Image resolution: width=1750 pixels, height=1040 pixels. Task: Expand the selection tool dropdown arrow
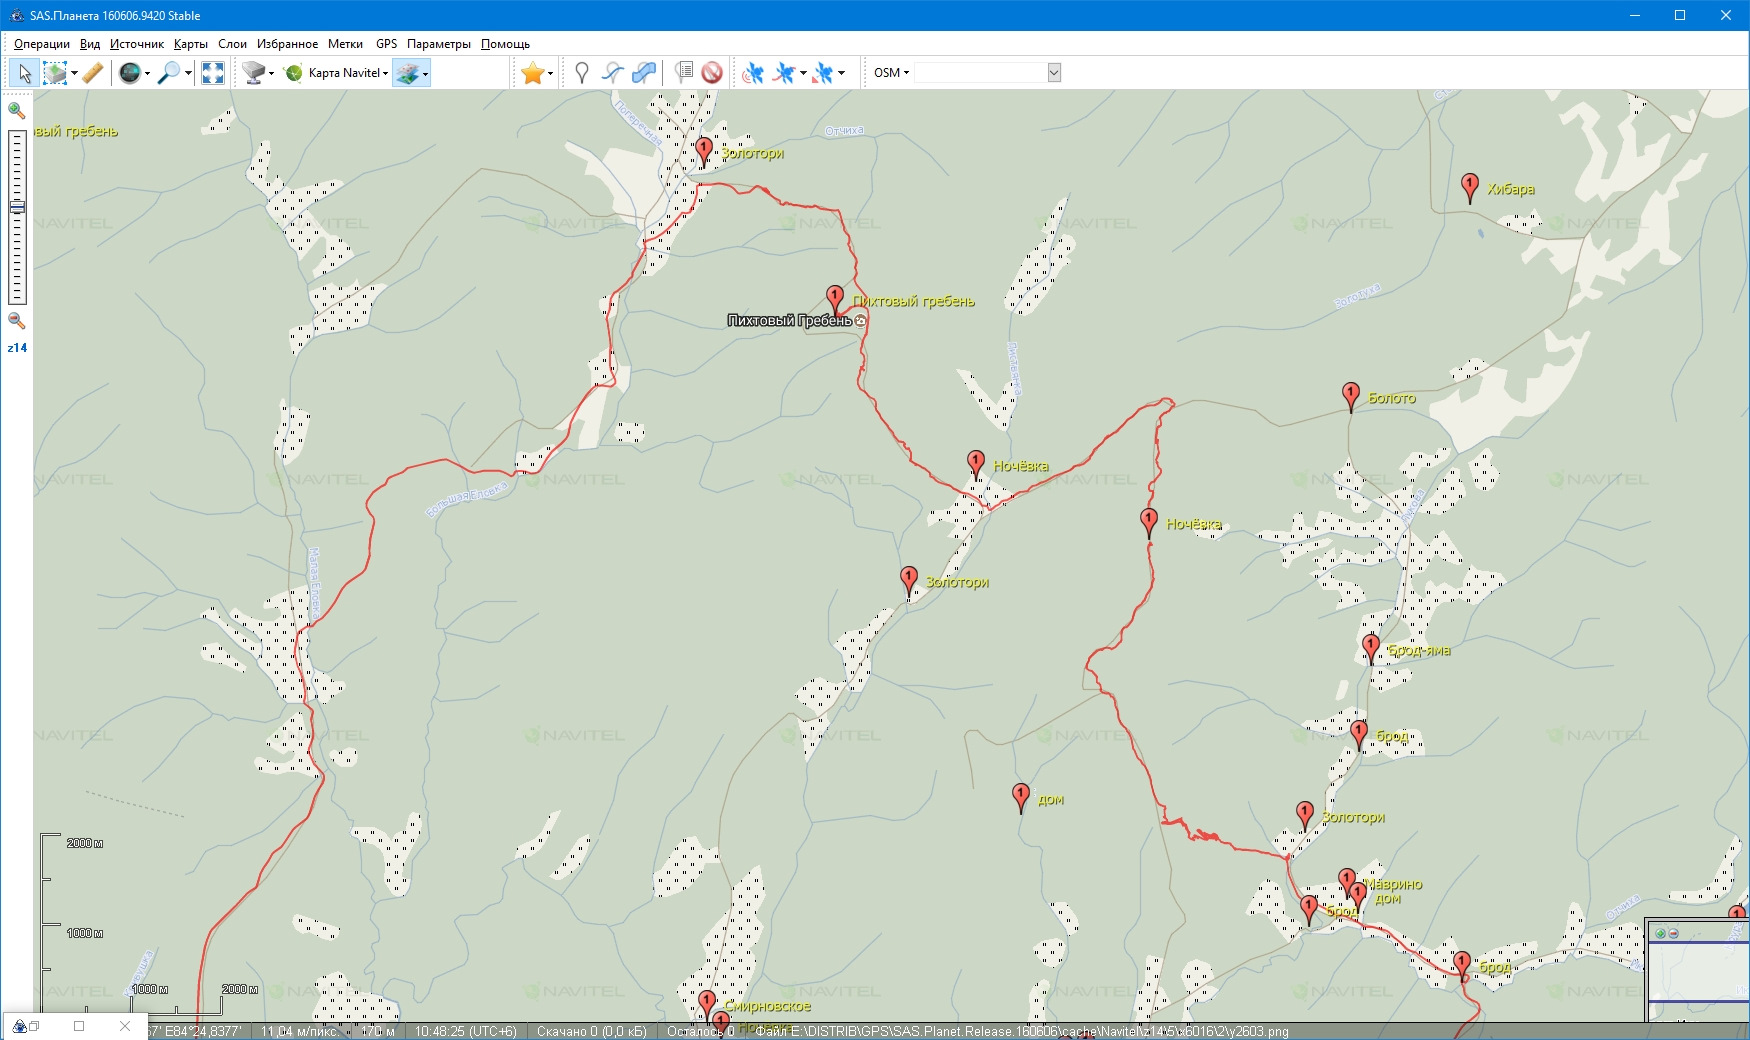click(x=74, y=73)
